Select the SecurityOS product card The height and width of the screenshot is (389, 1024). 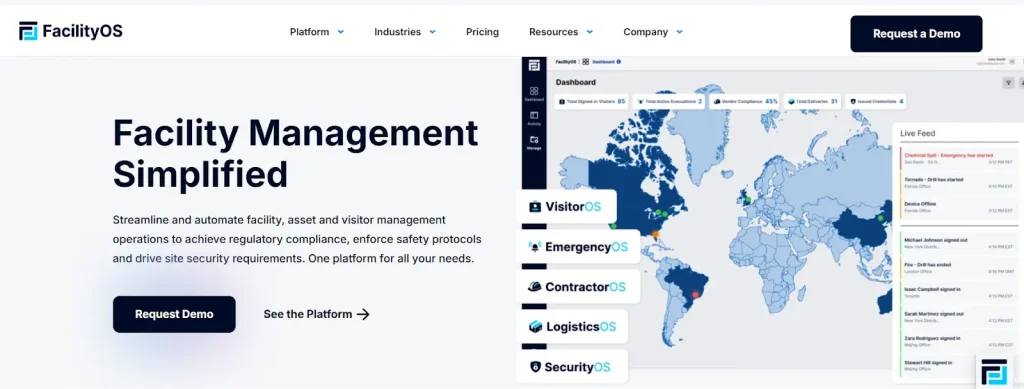[x=572, y=367]
